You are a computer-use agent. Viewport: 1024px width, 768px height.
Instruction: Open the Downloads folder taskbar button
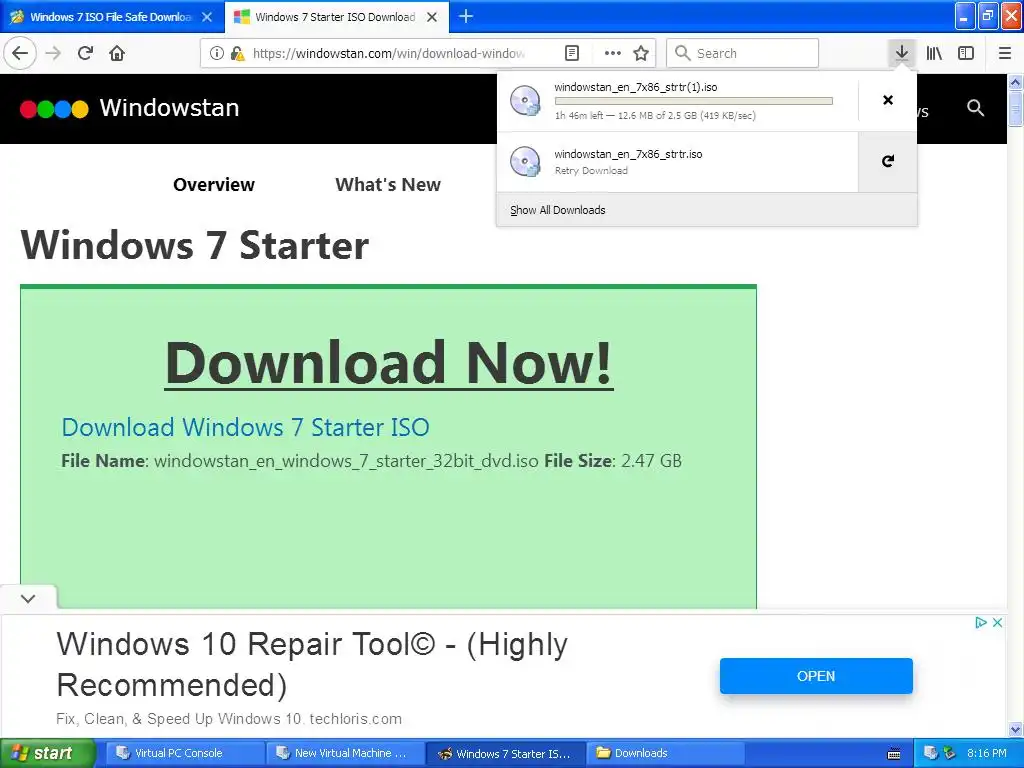(x=665, y=753)
